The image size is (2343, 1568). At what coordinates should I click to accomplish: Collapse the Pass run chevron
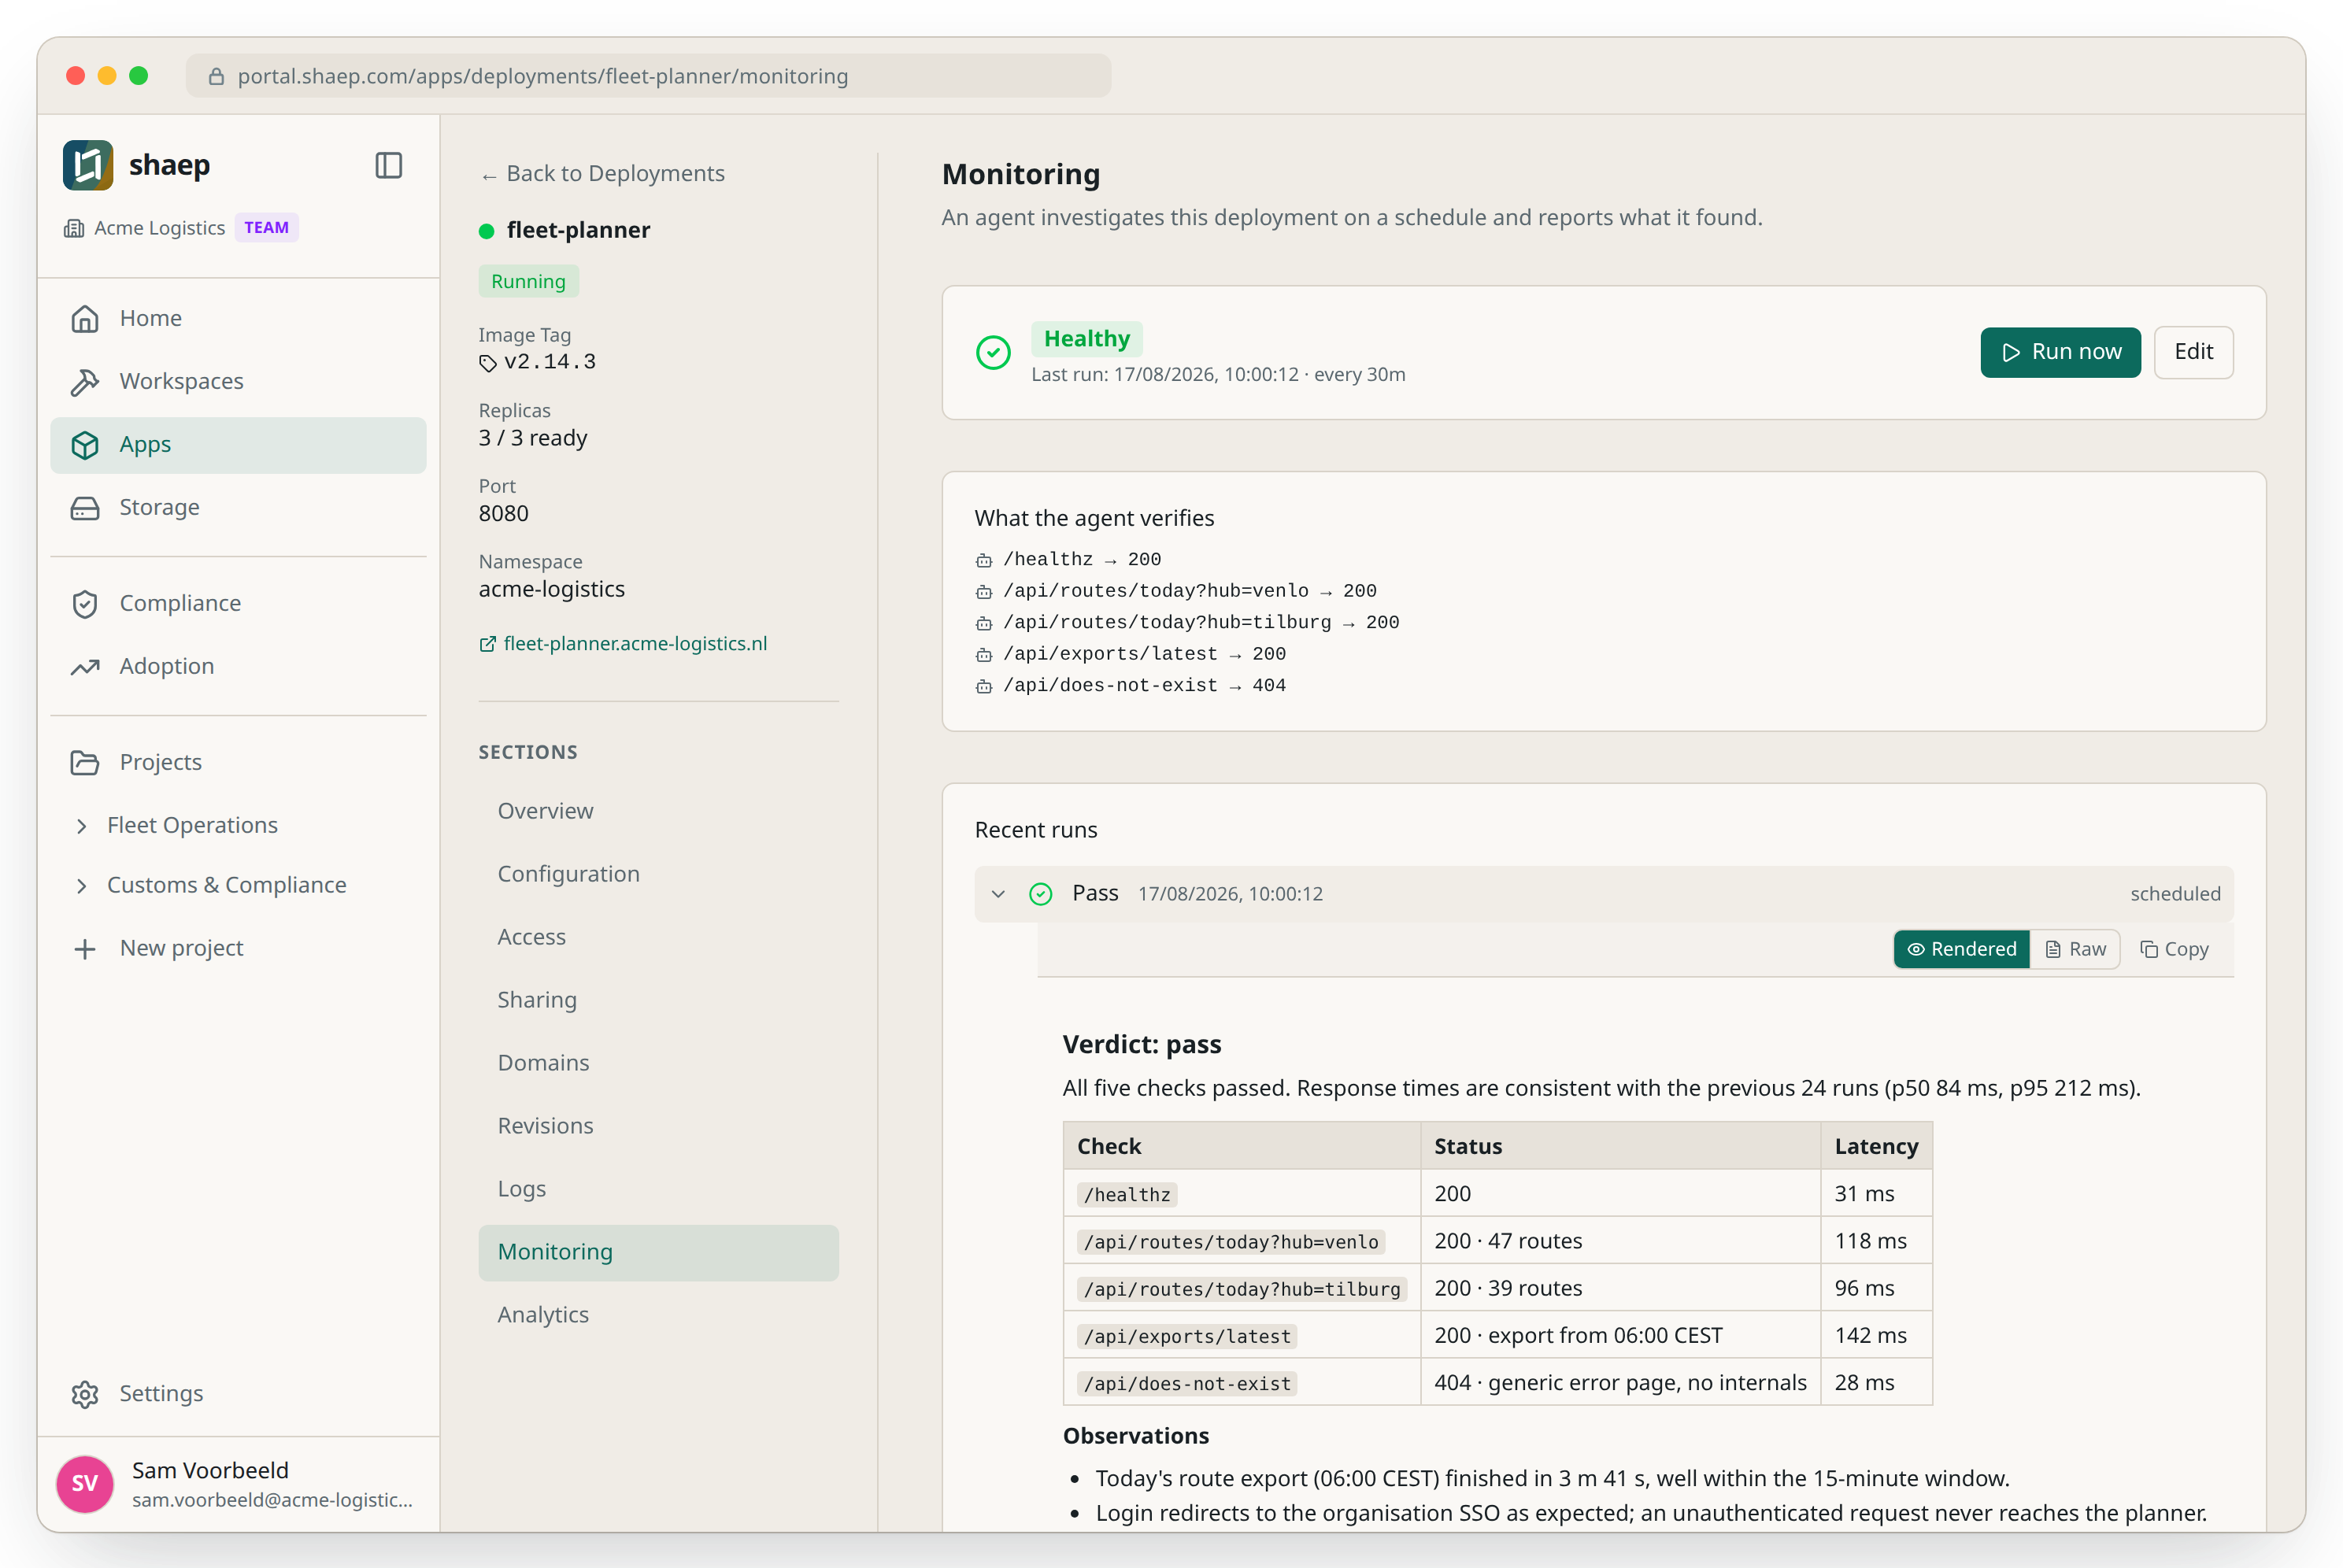pos(998,893)
